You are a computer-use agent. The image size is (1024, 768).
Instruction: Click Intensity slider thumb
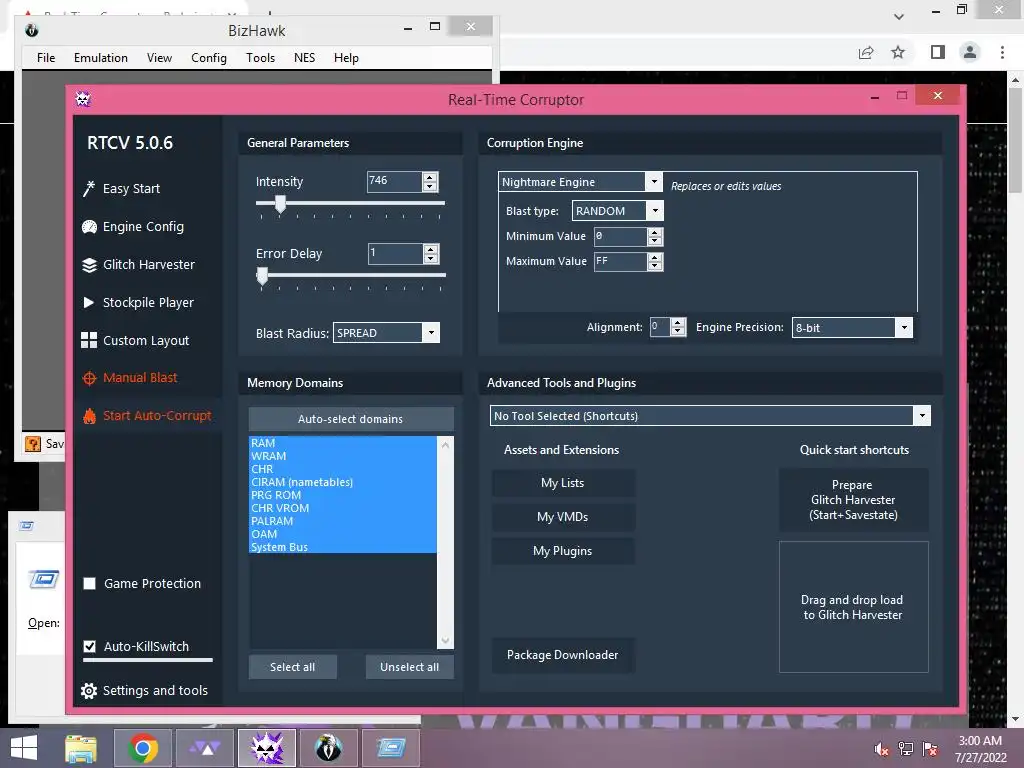pyautogui.click(x=280, y=204)
